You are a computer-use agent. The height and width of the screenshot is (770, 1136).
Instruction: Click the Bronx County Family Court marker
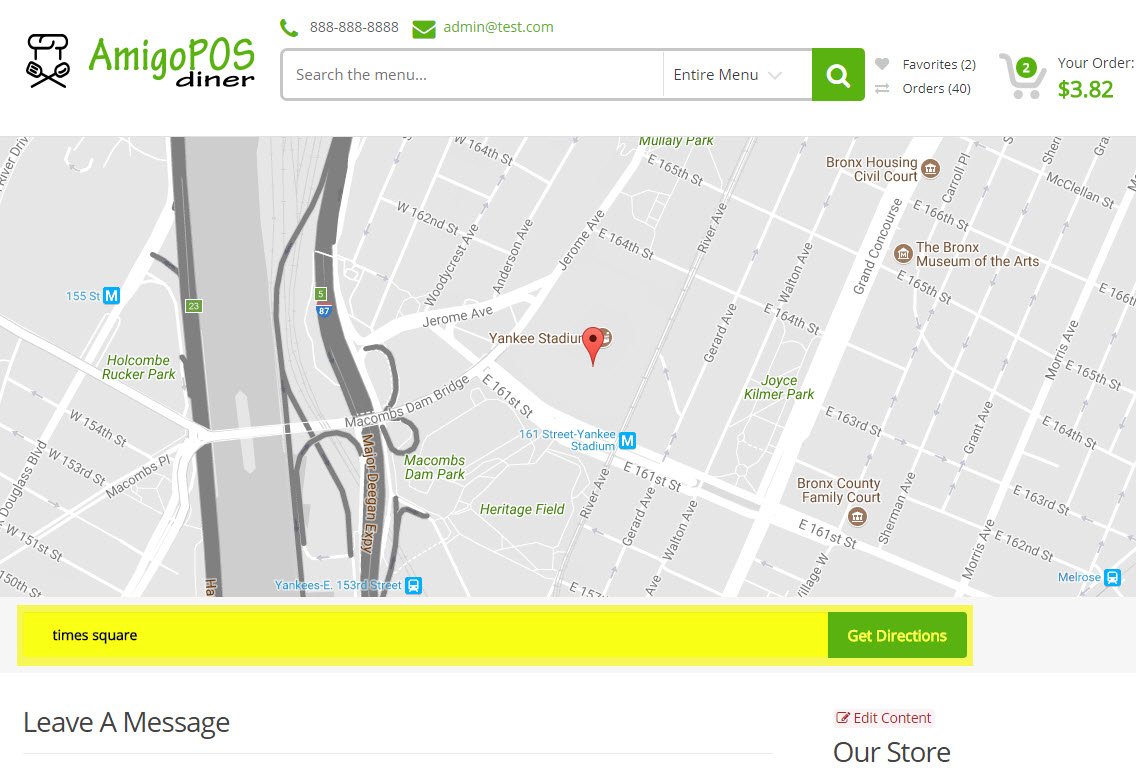click(857, 516)
